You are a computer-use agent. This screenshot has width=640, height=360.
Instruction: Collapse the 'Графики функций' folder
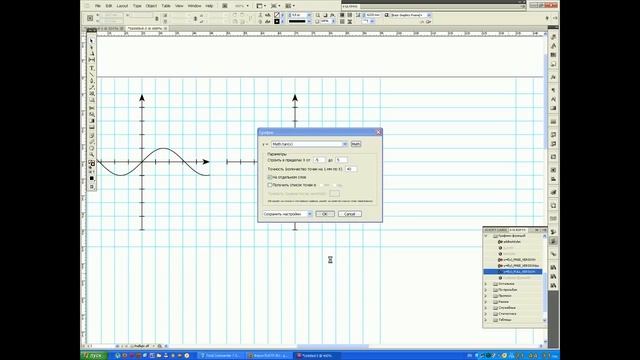click(486, 236)
